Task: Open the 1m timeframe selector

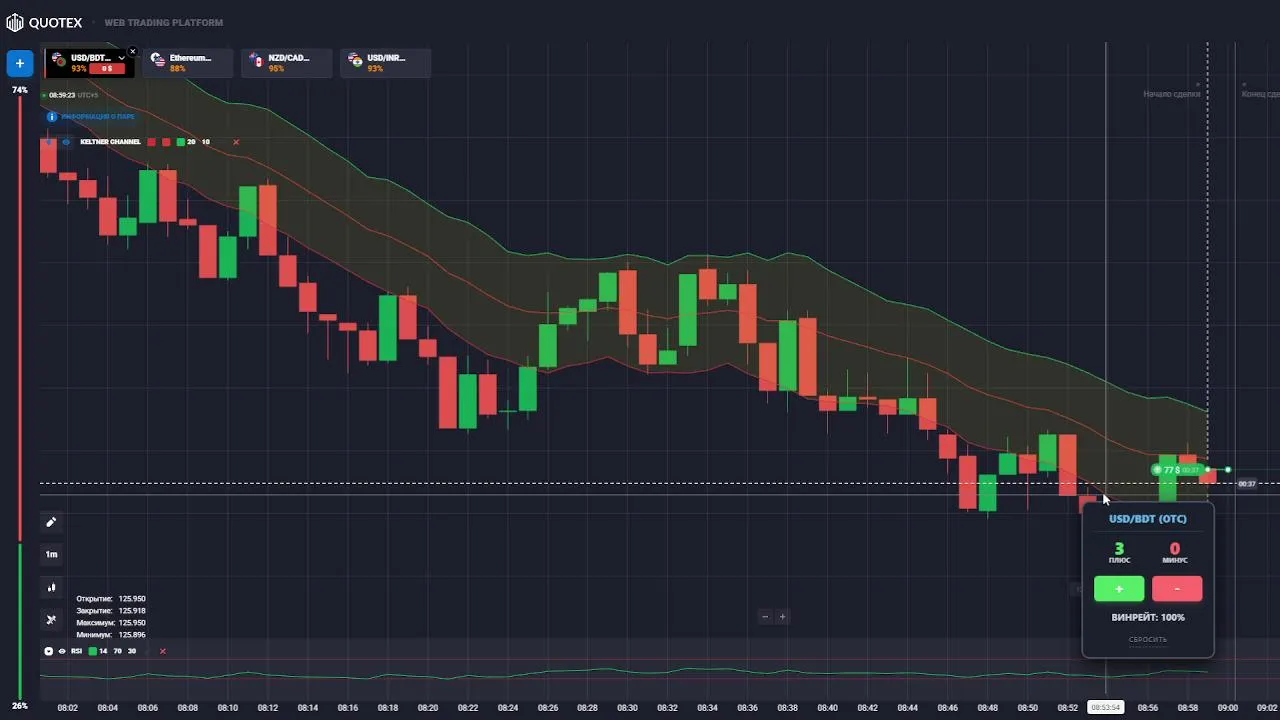Action: point(51,554)
